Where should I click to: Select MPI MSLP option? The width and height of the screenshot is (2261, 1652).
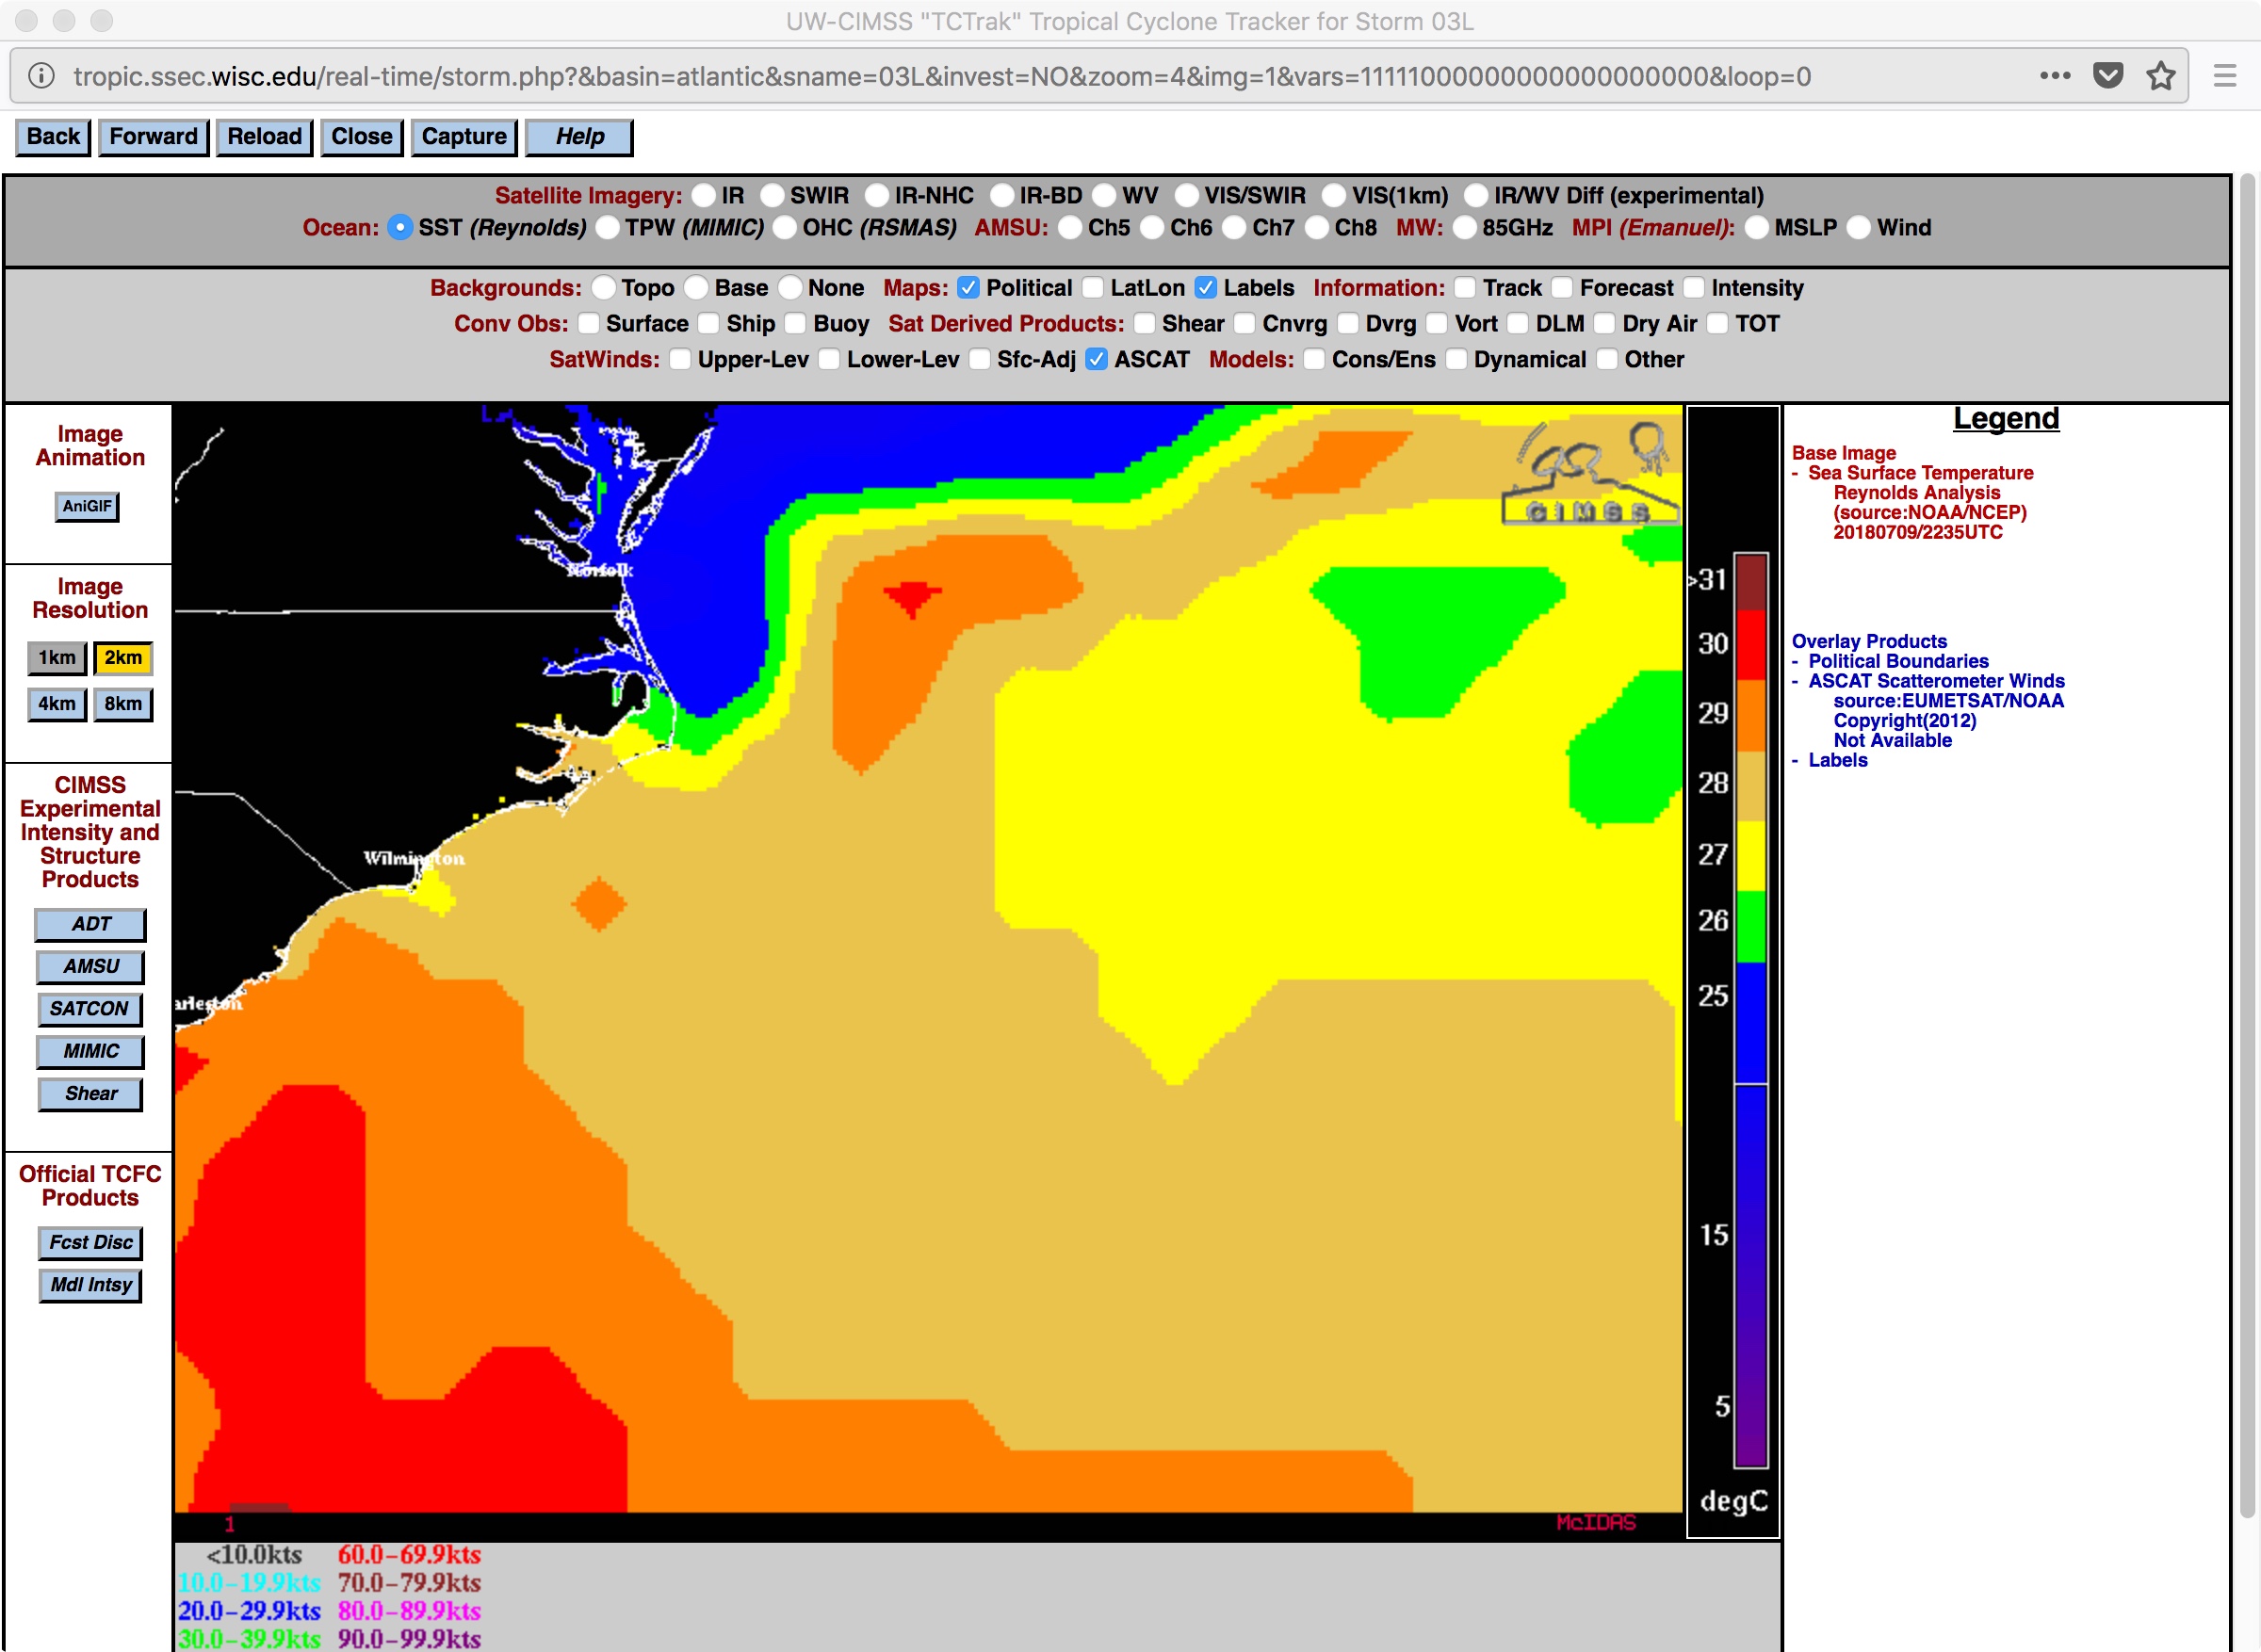point(1757,228)
